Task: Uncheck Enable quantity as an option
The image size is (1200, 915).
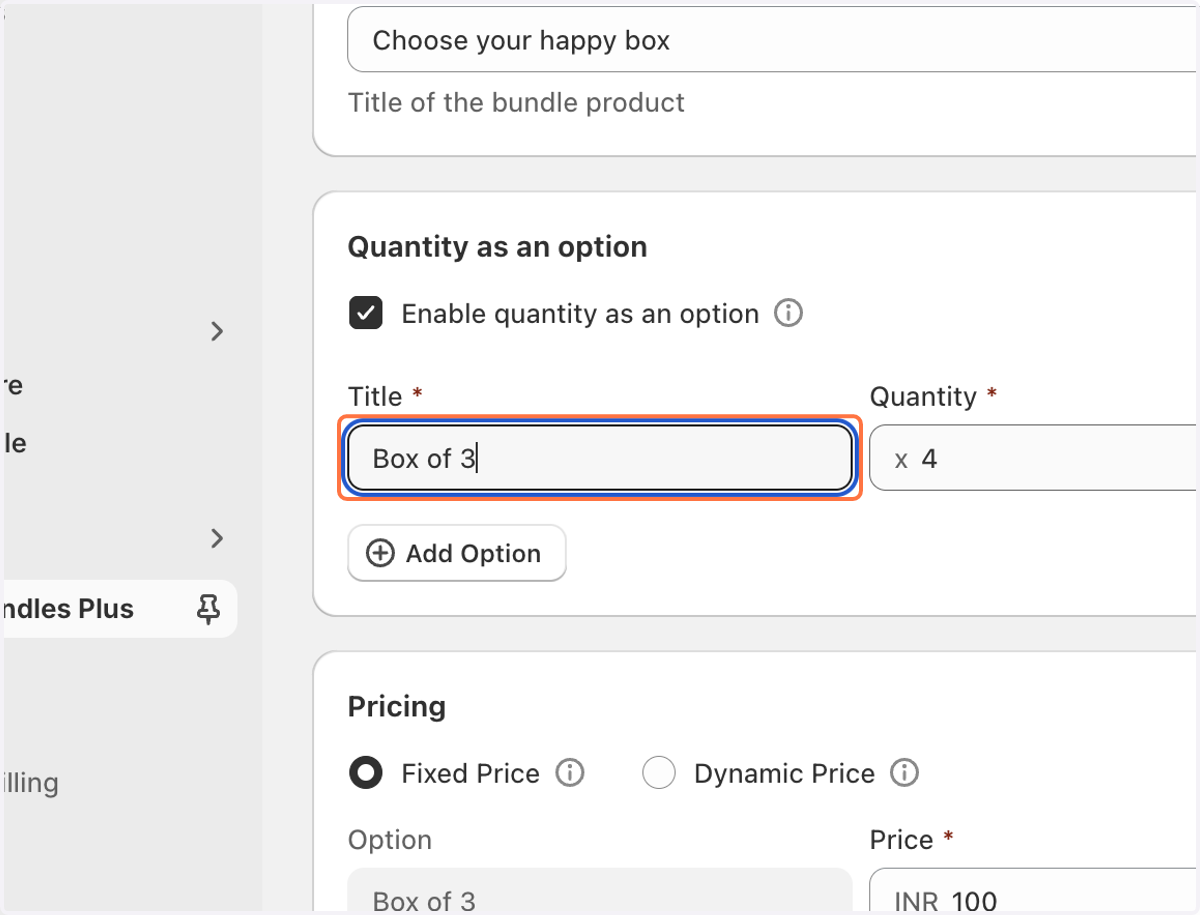Action: tap(365, 313)
